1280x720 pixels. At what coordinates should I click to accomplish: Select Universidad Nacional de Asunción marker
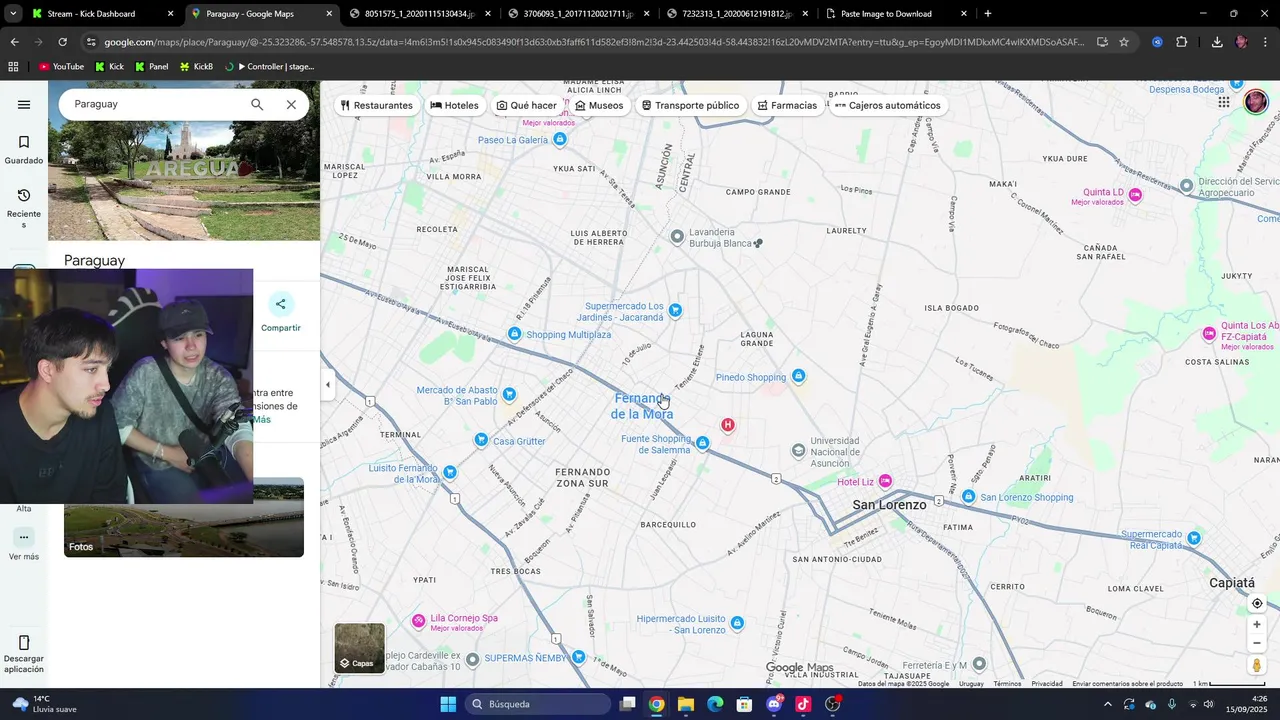pyautogui.click(x=798, y=451)
